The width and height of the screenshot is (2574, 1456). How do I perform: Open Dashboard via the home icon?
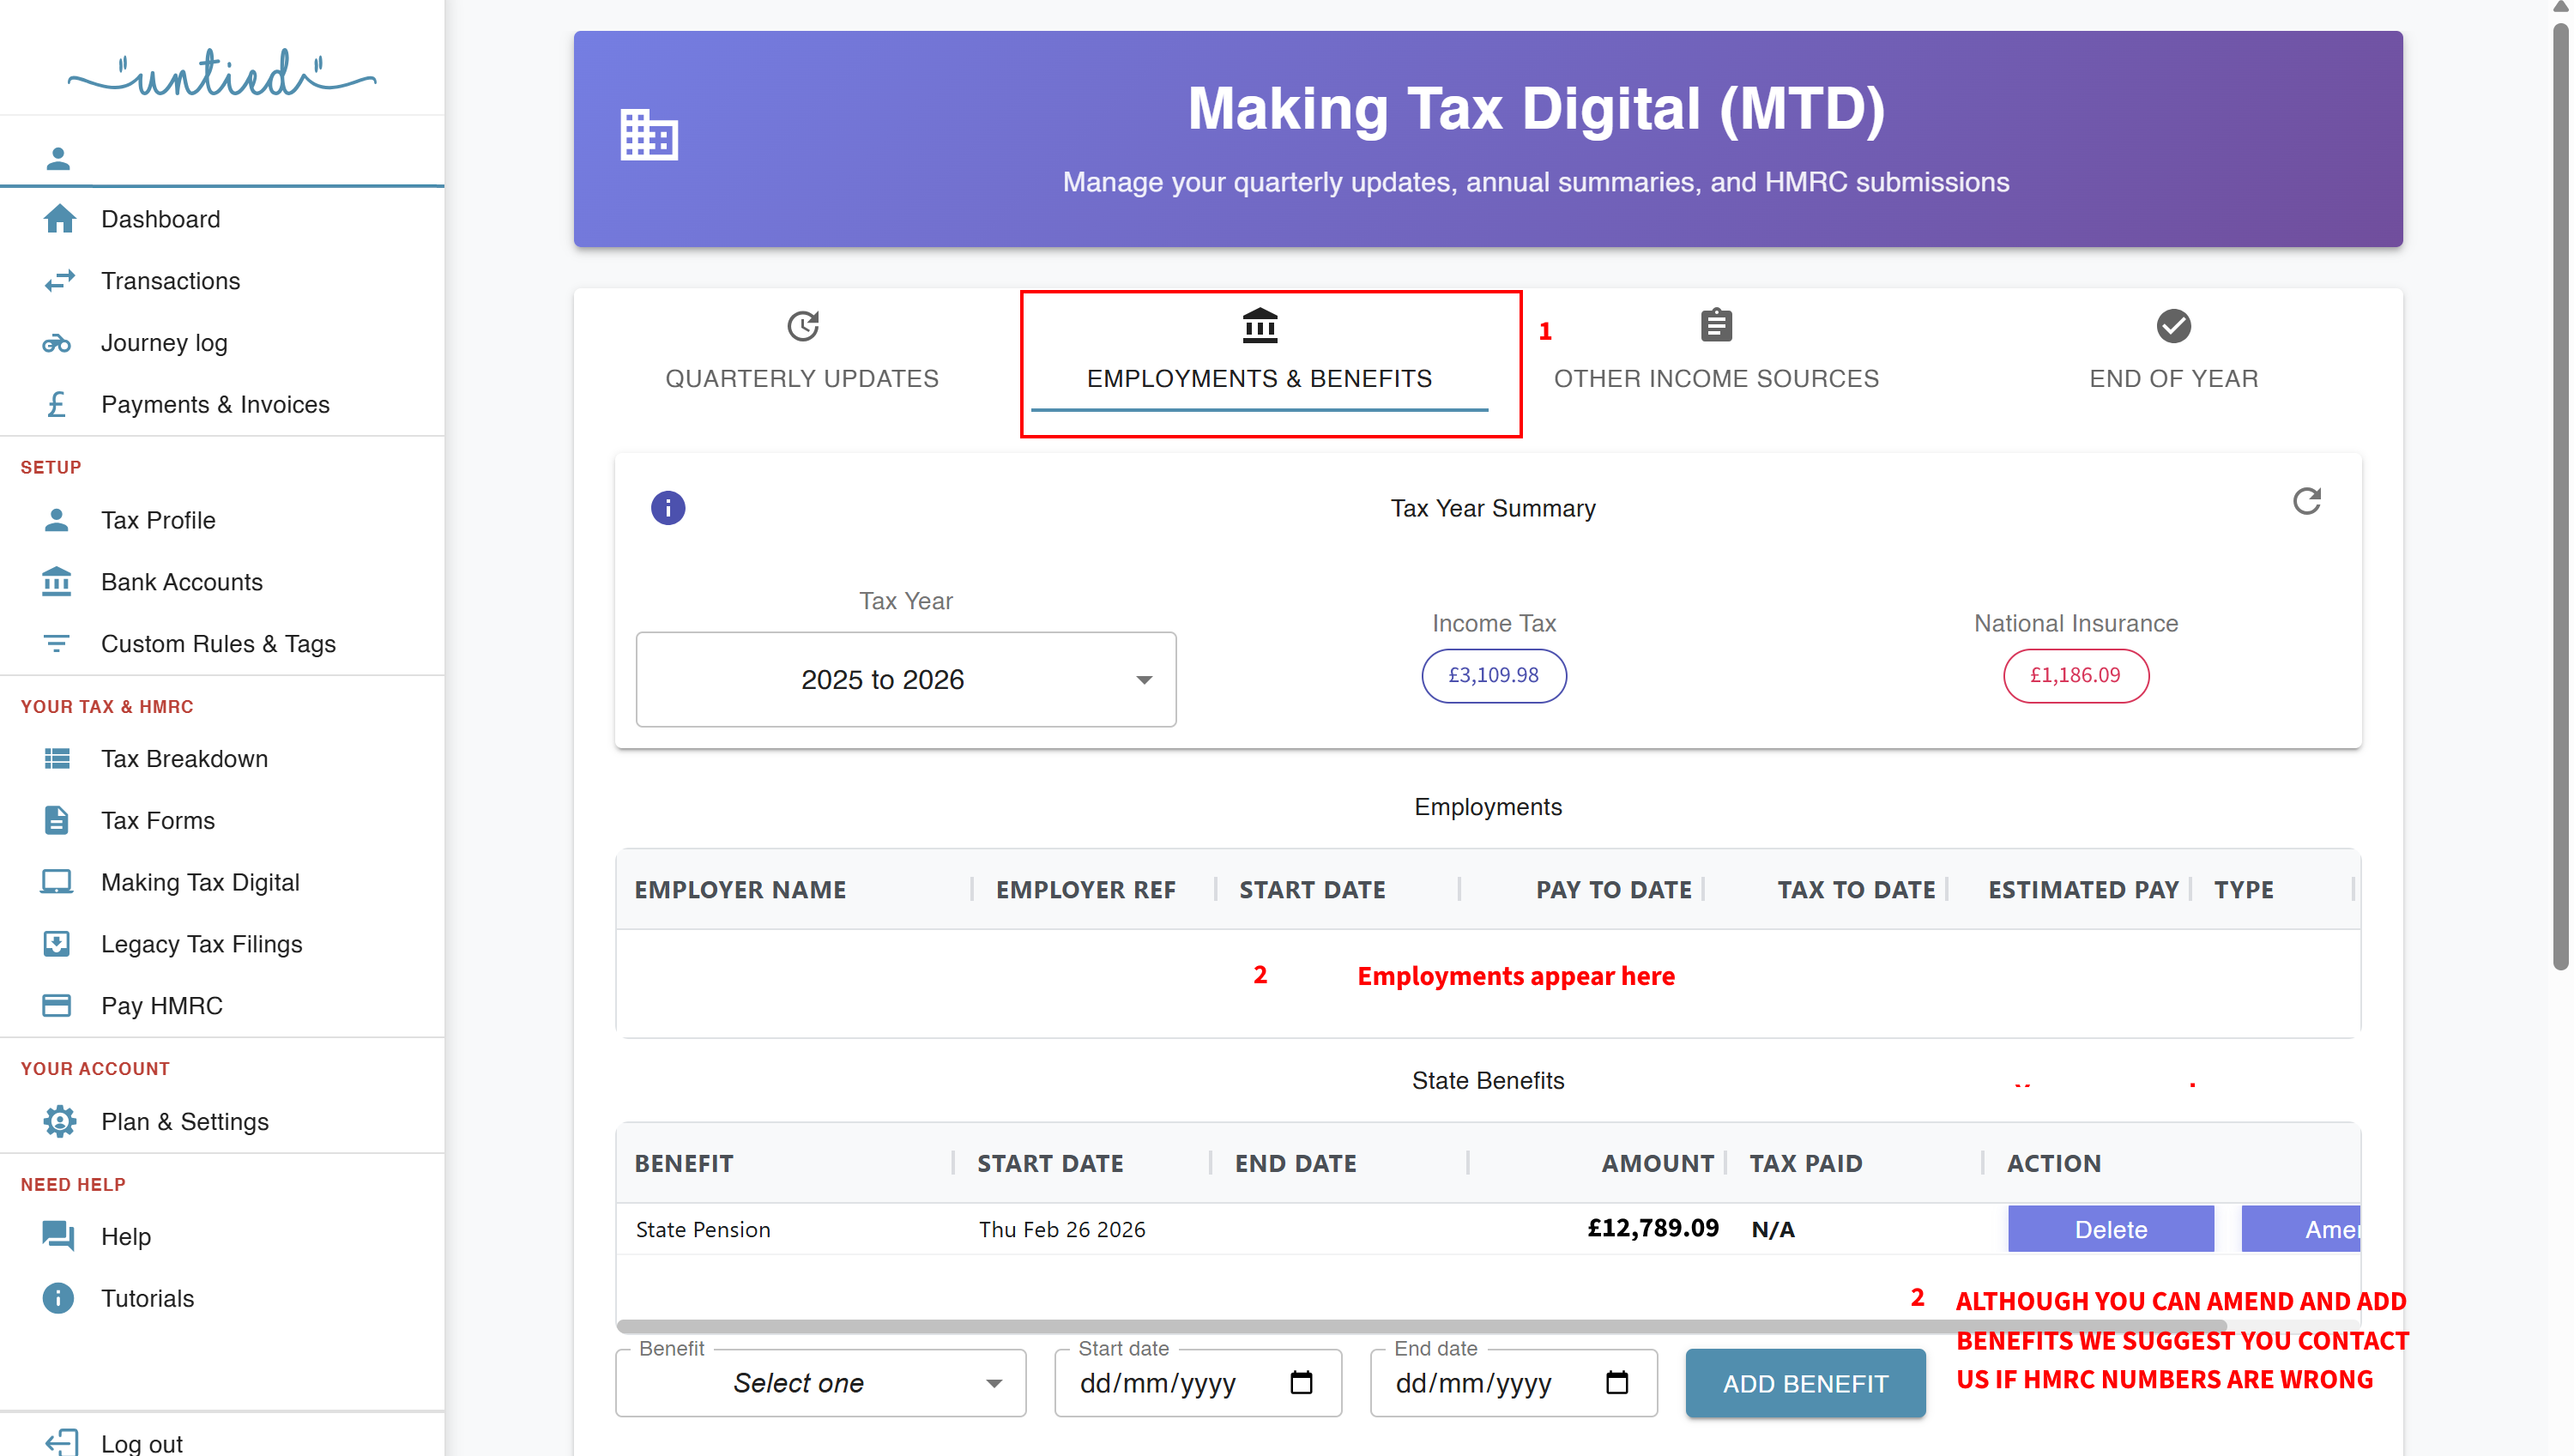point(59,219)
